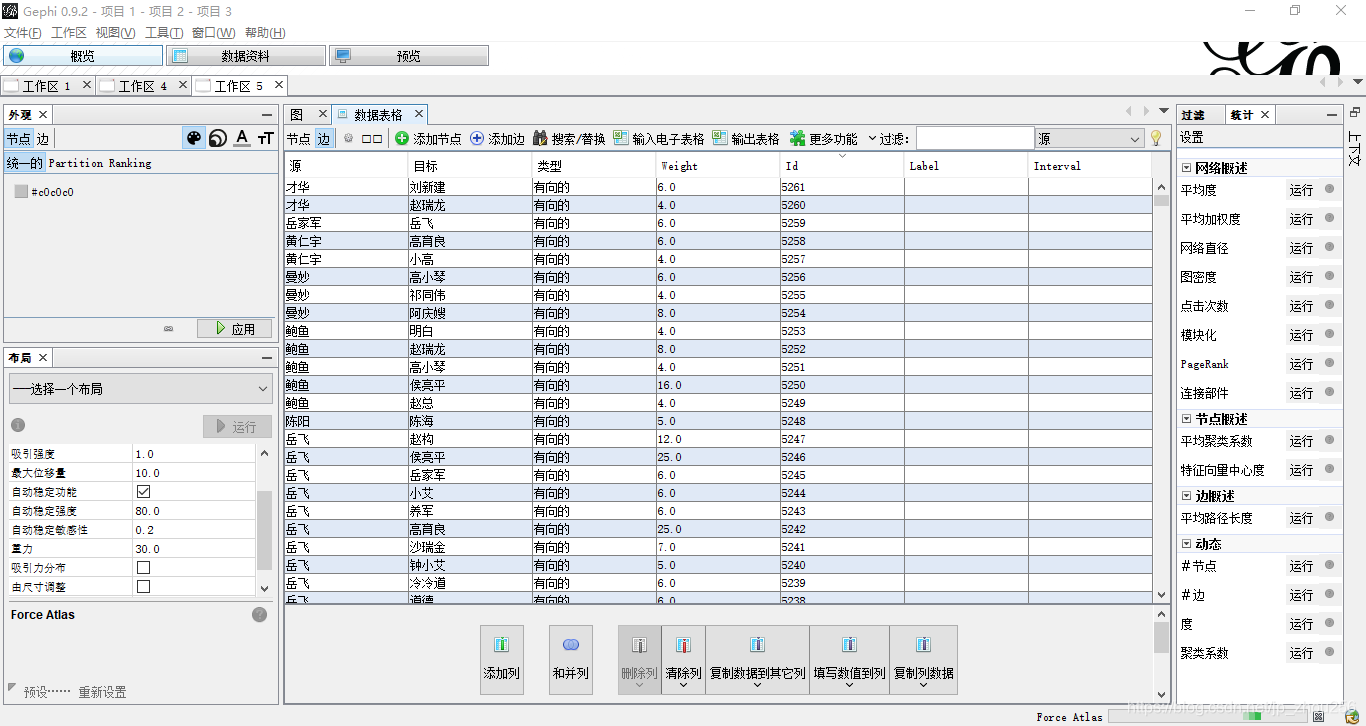Open the tab list dropdown arrow
Screen dimensions: 1366x726
click(x=1164, y=111)
